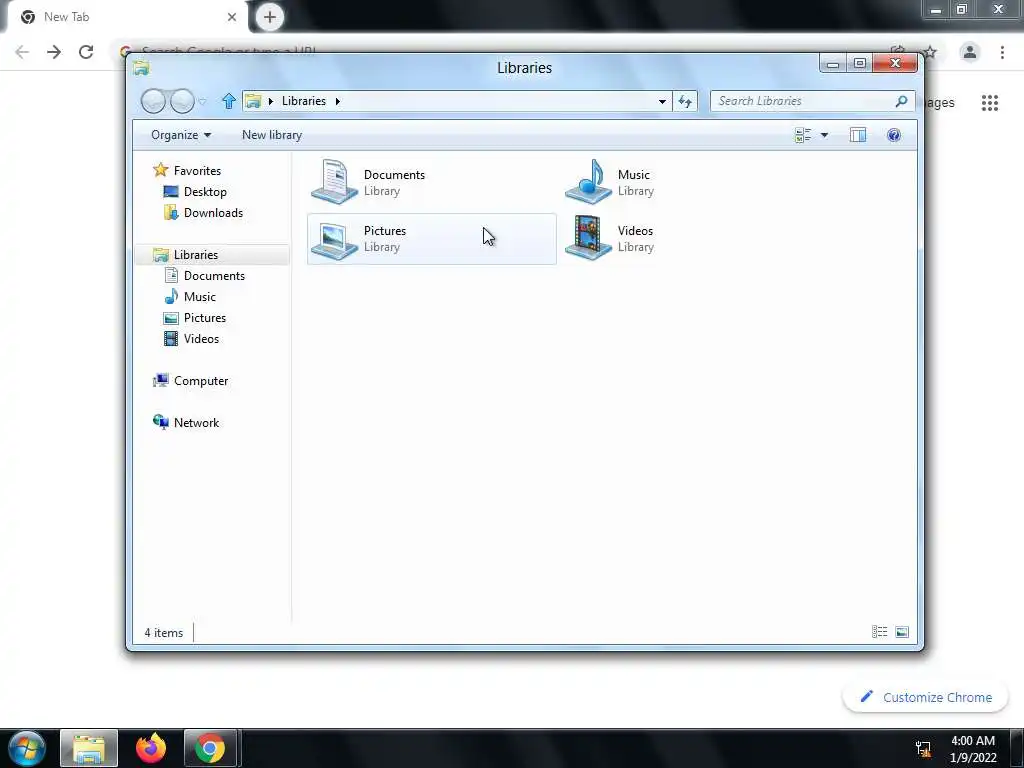Open the Music library icon in main pane
The image size is (1024, 768).
(x=588, y=182)
